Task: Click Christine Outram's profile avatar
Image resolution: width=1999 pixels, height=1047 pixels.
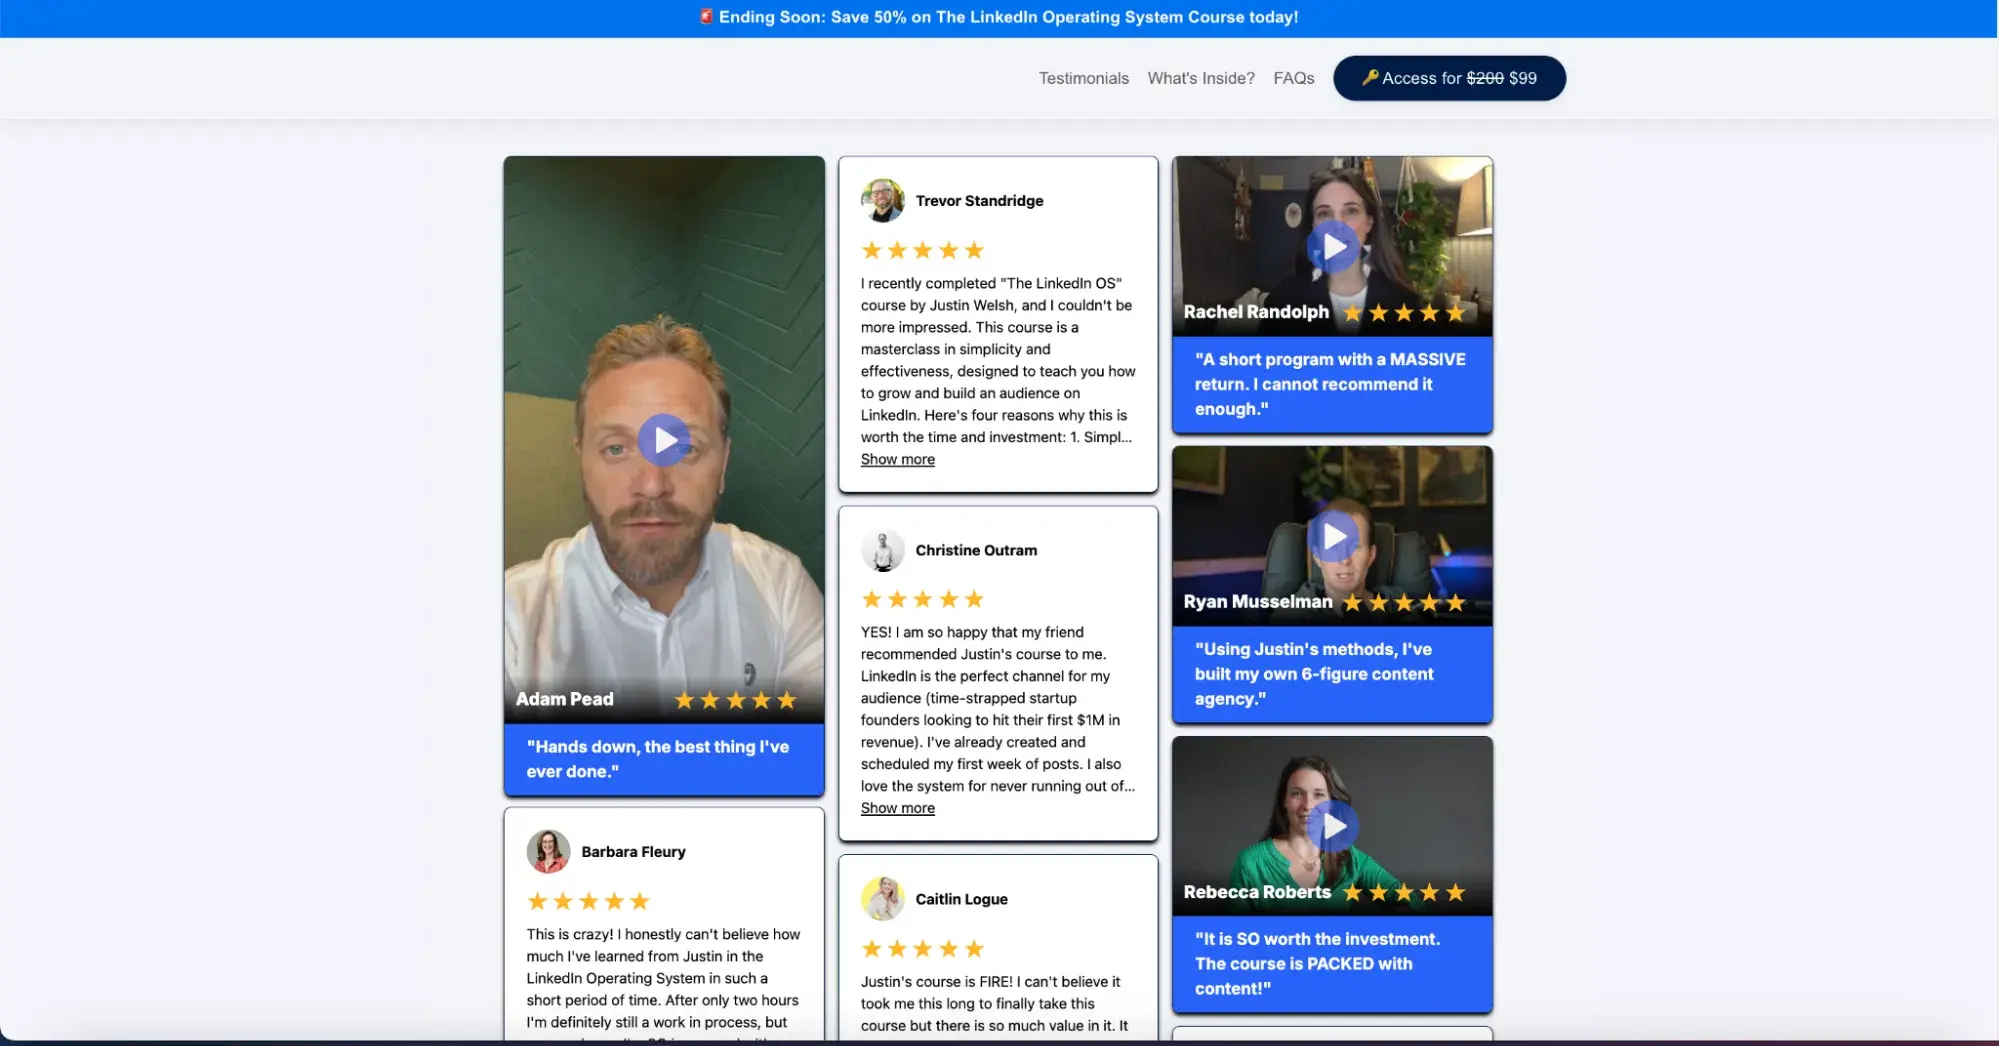Action: pyautogui.click(x=882, y=551)
